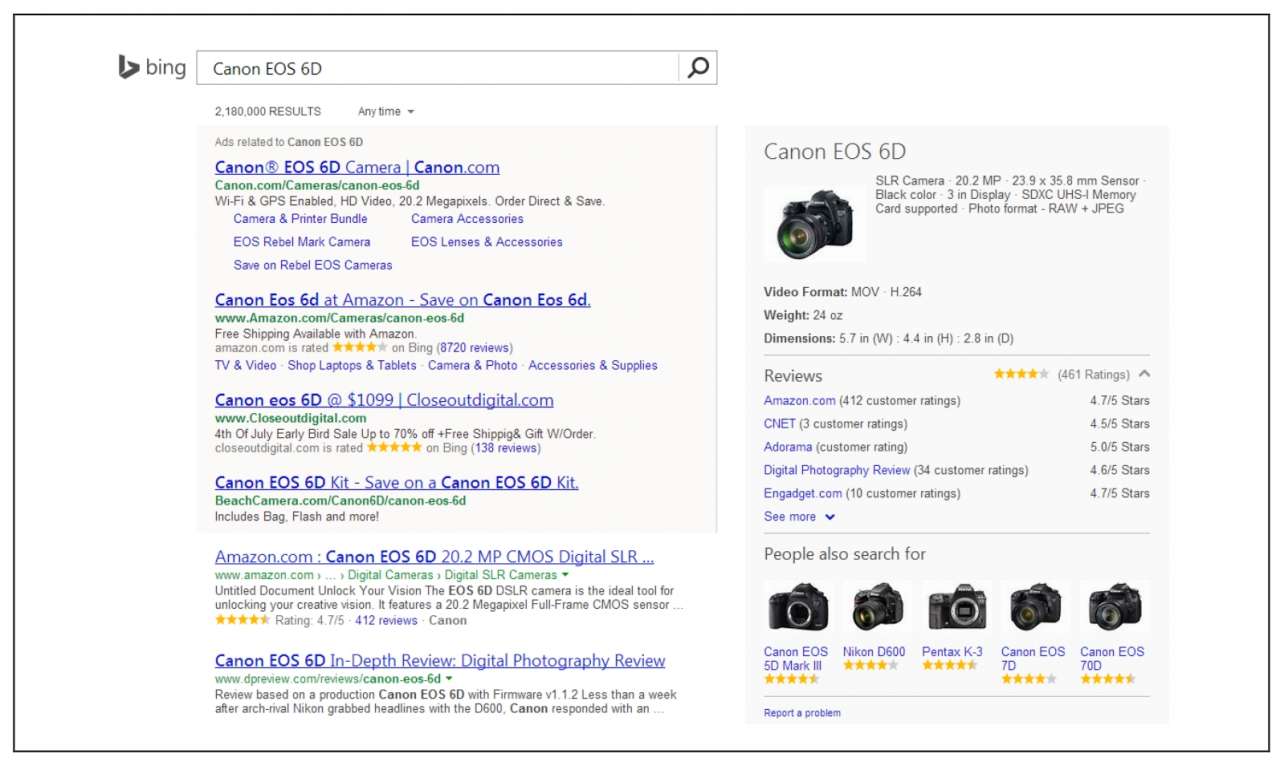Open the Camera & Photo sublink

coord(473,366)
